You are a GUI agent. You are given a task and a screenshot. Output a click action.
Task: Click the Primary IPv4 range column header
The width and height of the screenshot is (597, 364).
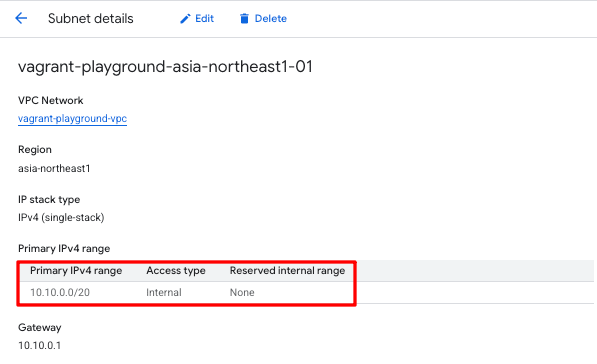(x=76, y=270)
